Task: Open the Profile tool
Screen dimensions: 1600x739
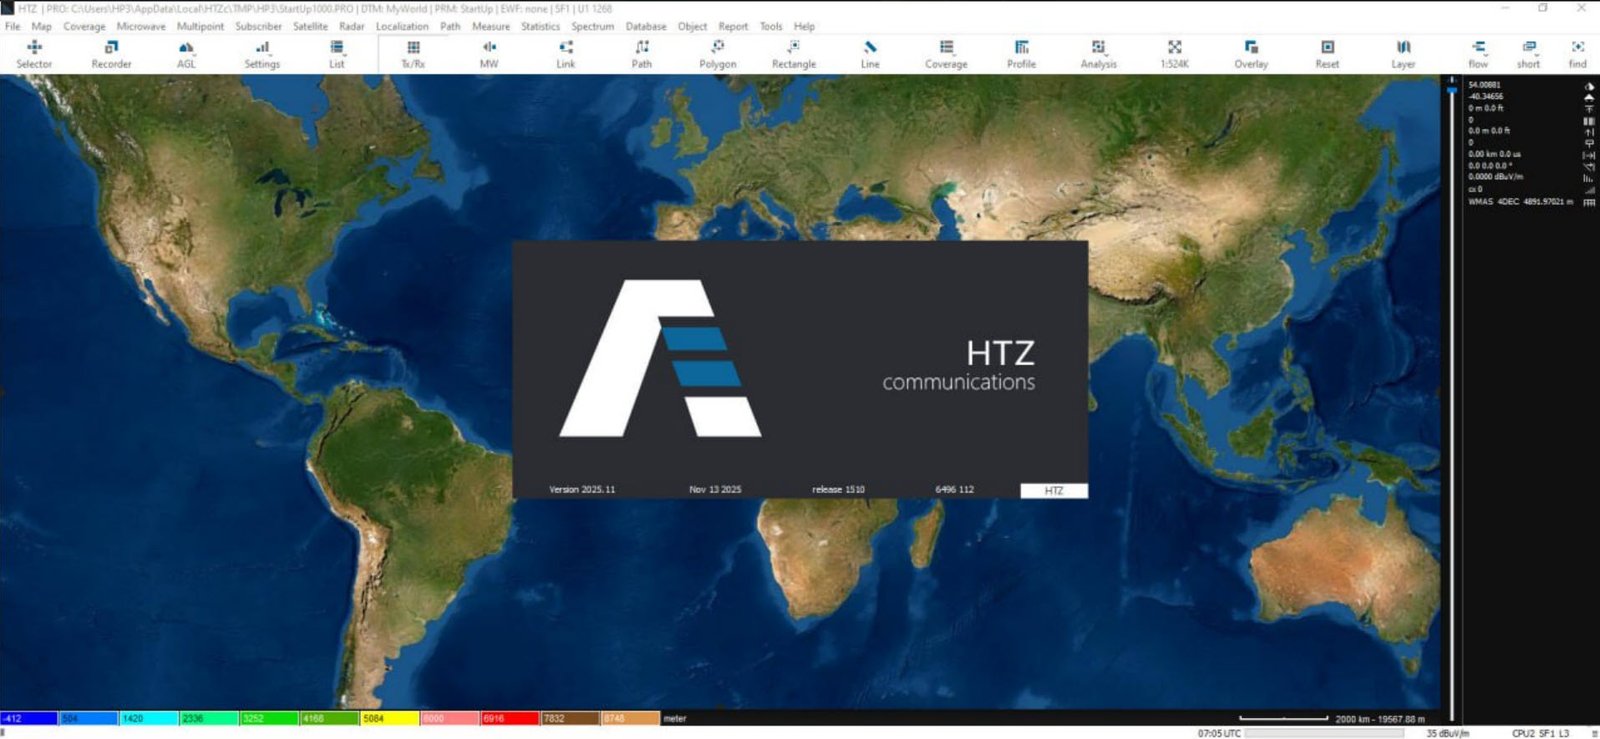Action: (1021, 54)
